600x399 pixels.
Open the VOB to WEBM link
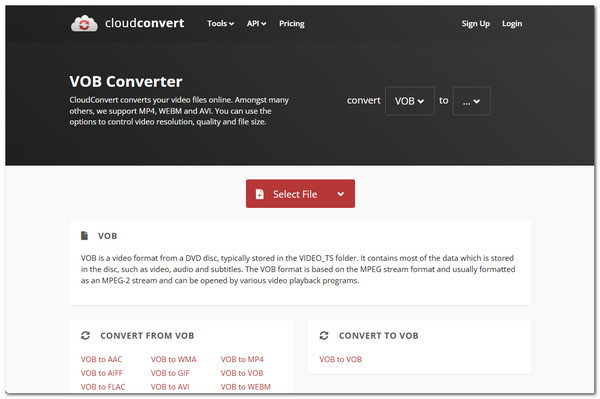click(246, 387)
